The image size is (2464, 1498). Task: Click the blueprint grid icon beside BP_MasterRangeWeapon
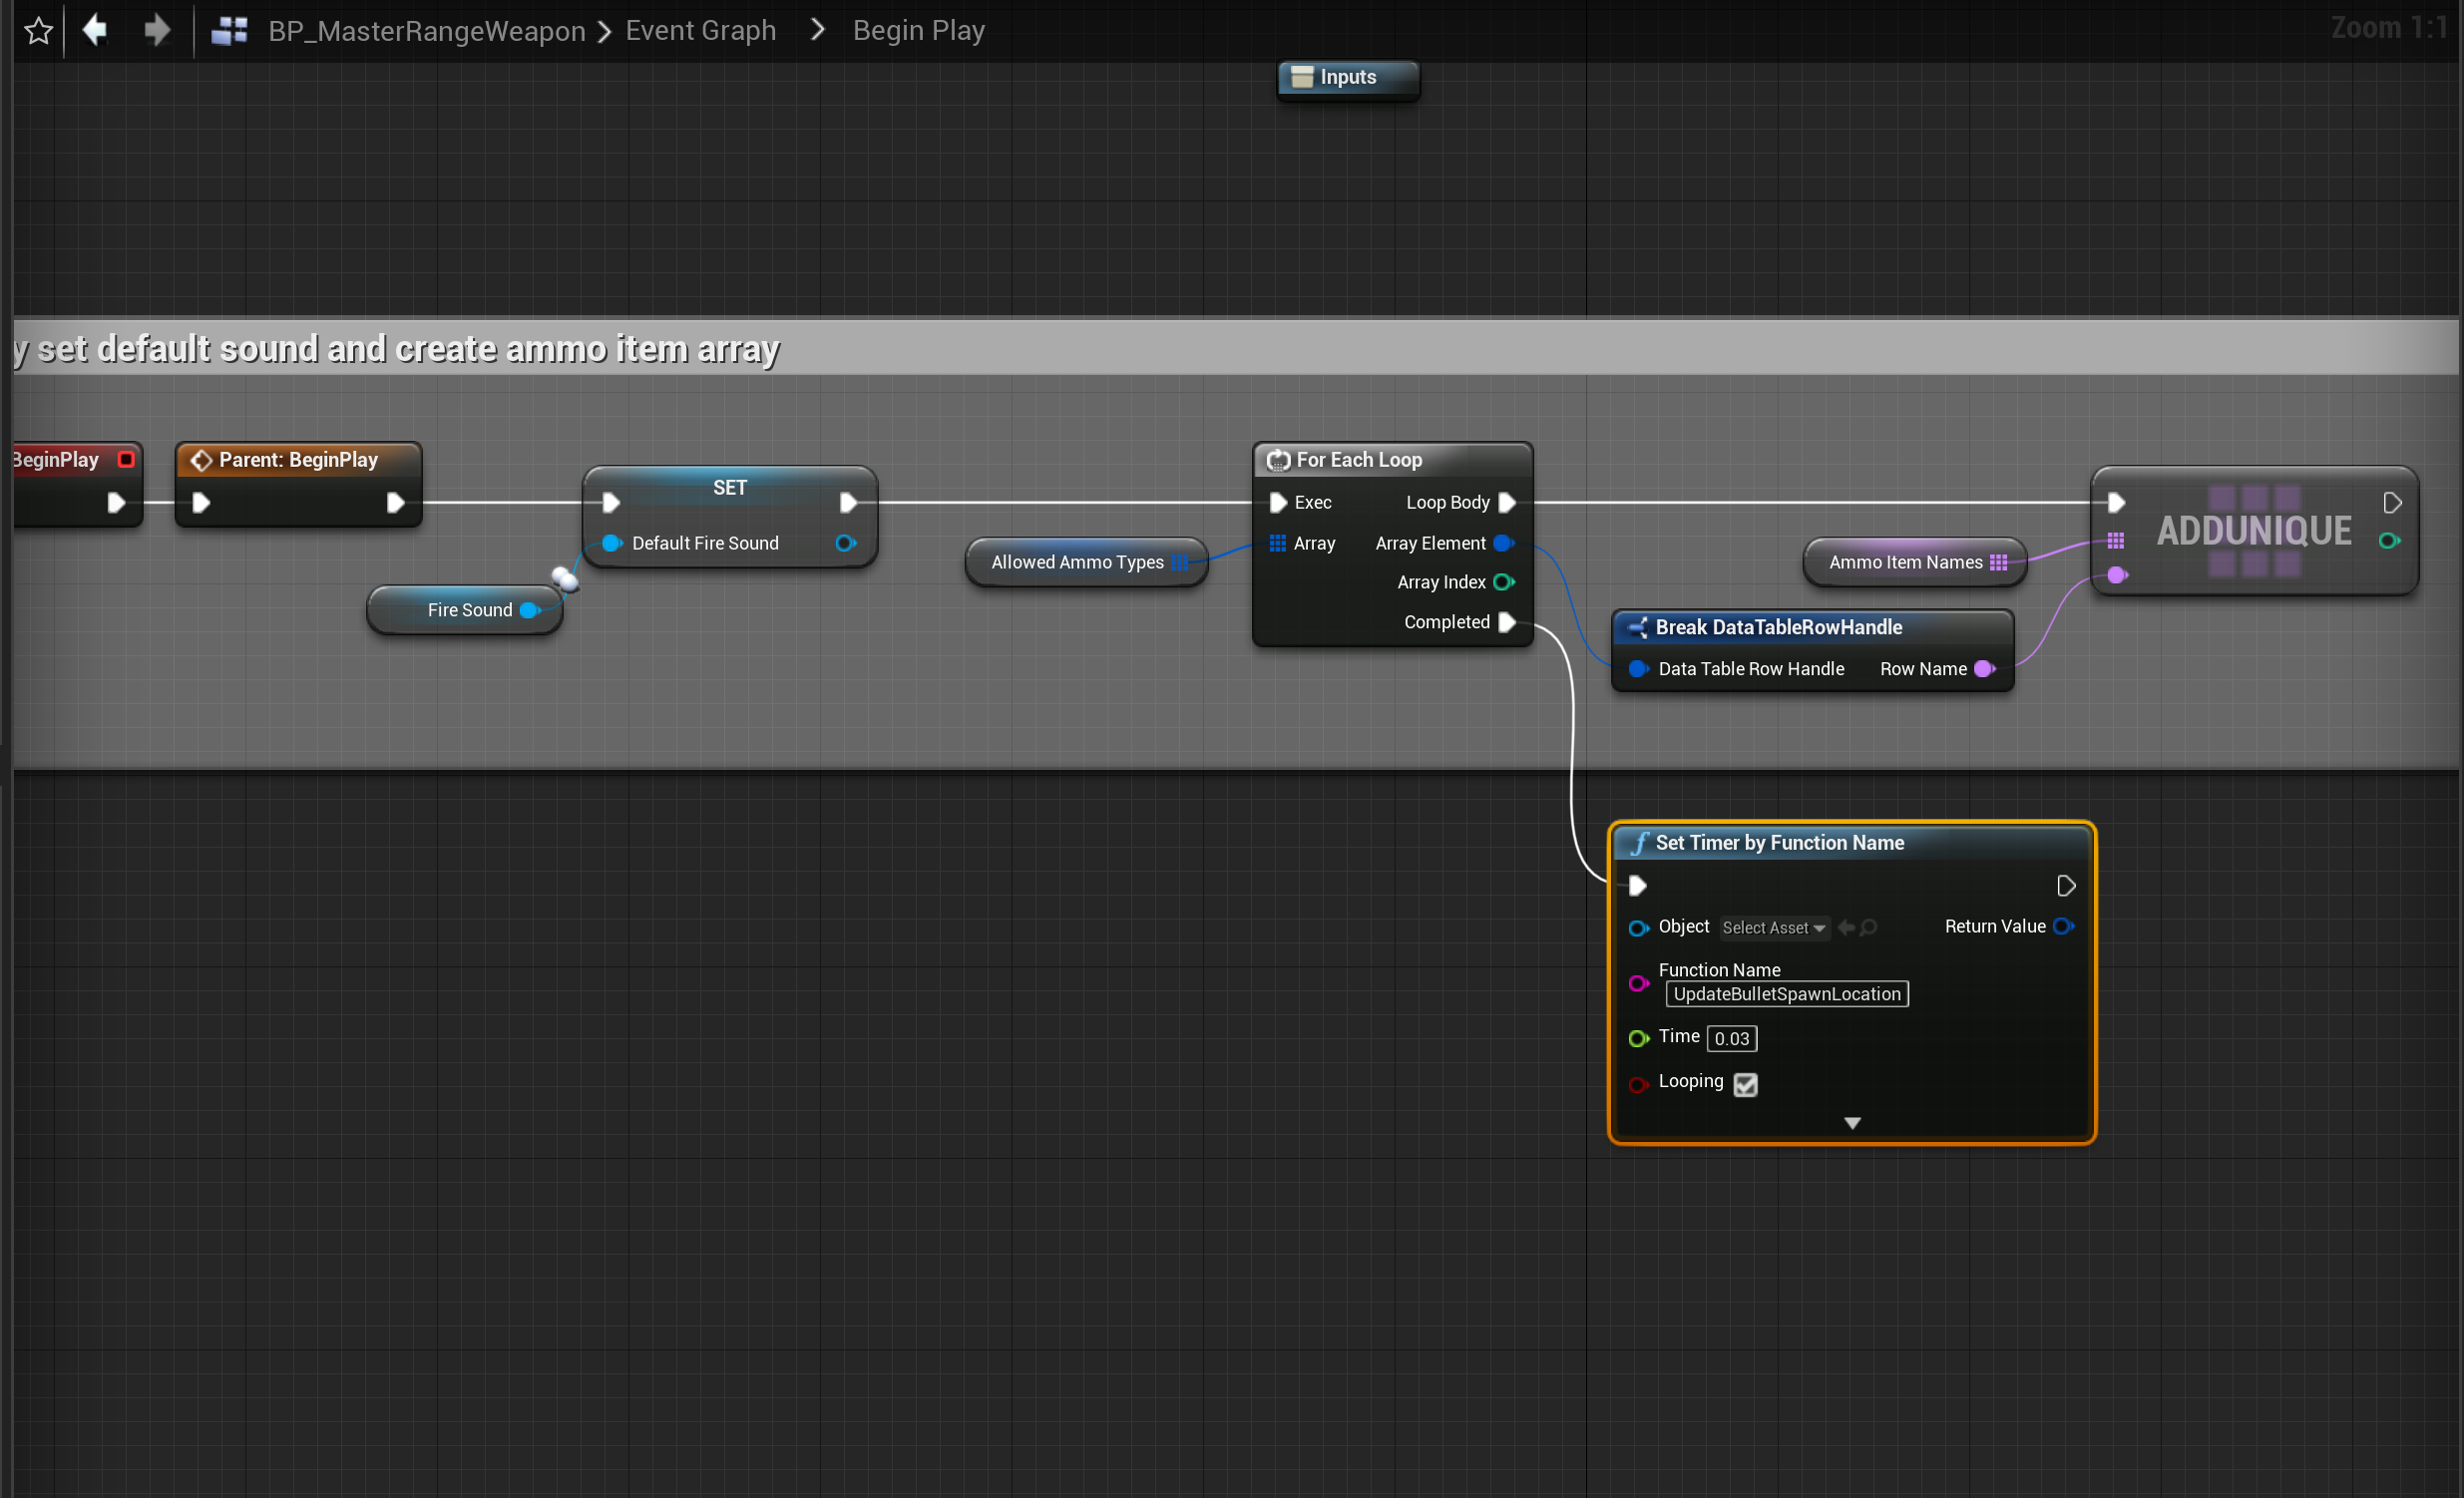229,31
